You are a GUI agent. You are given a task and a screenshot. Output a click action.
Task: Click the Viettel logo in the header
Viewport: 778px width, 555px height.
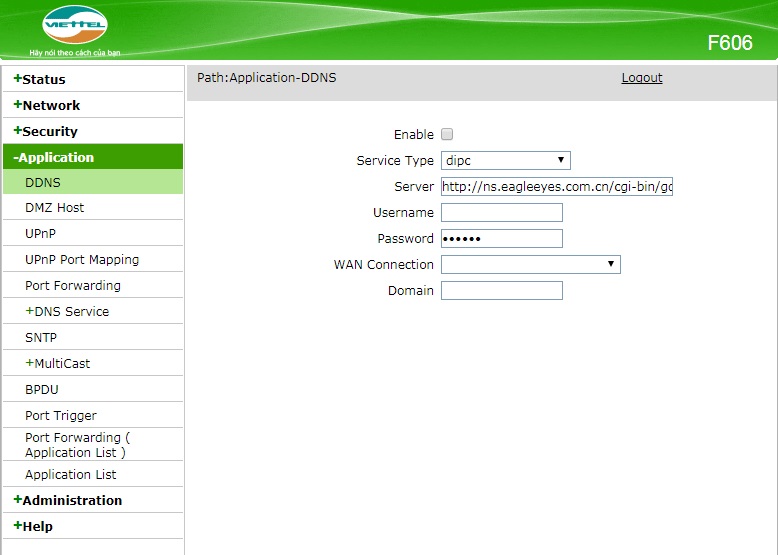coord(74,25)
